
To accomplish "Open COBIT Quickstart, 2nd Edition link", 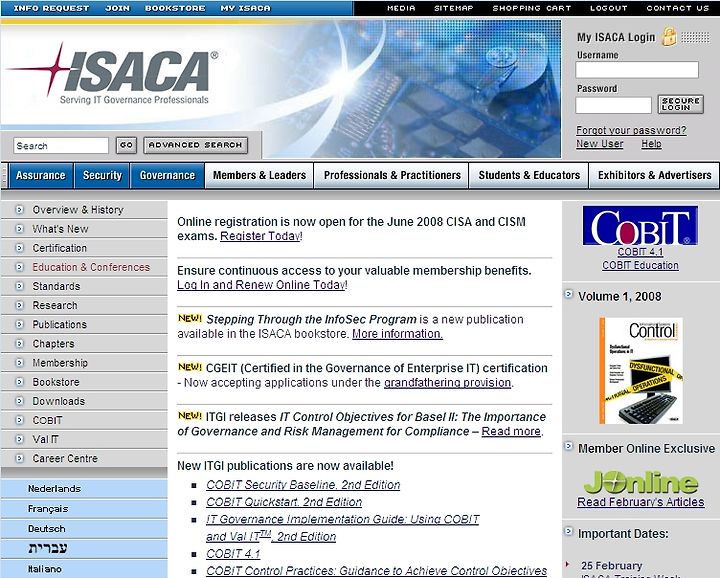I will tap(284, 502).
